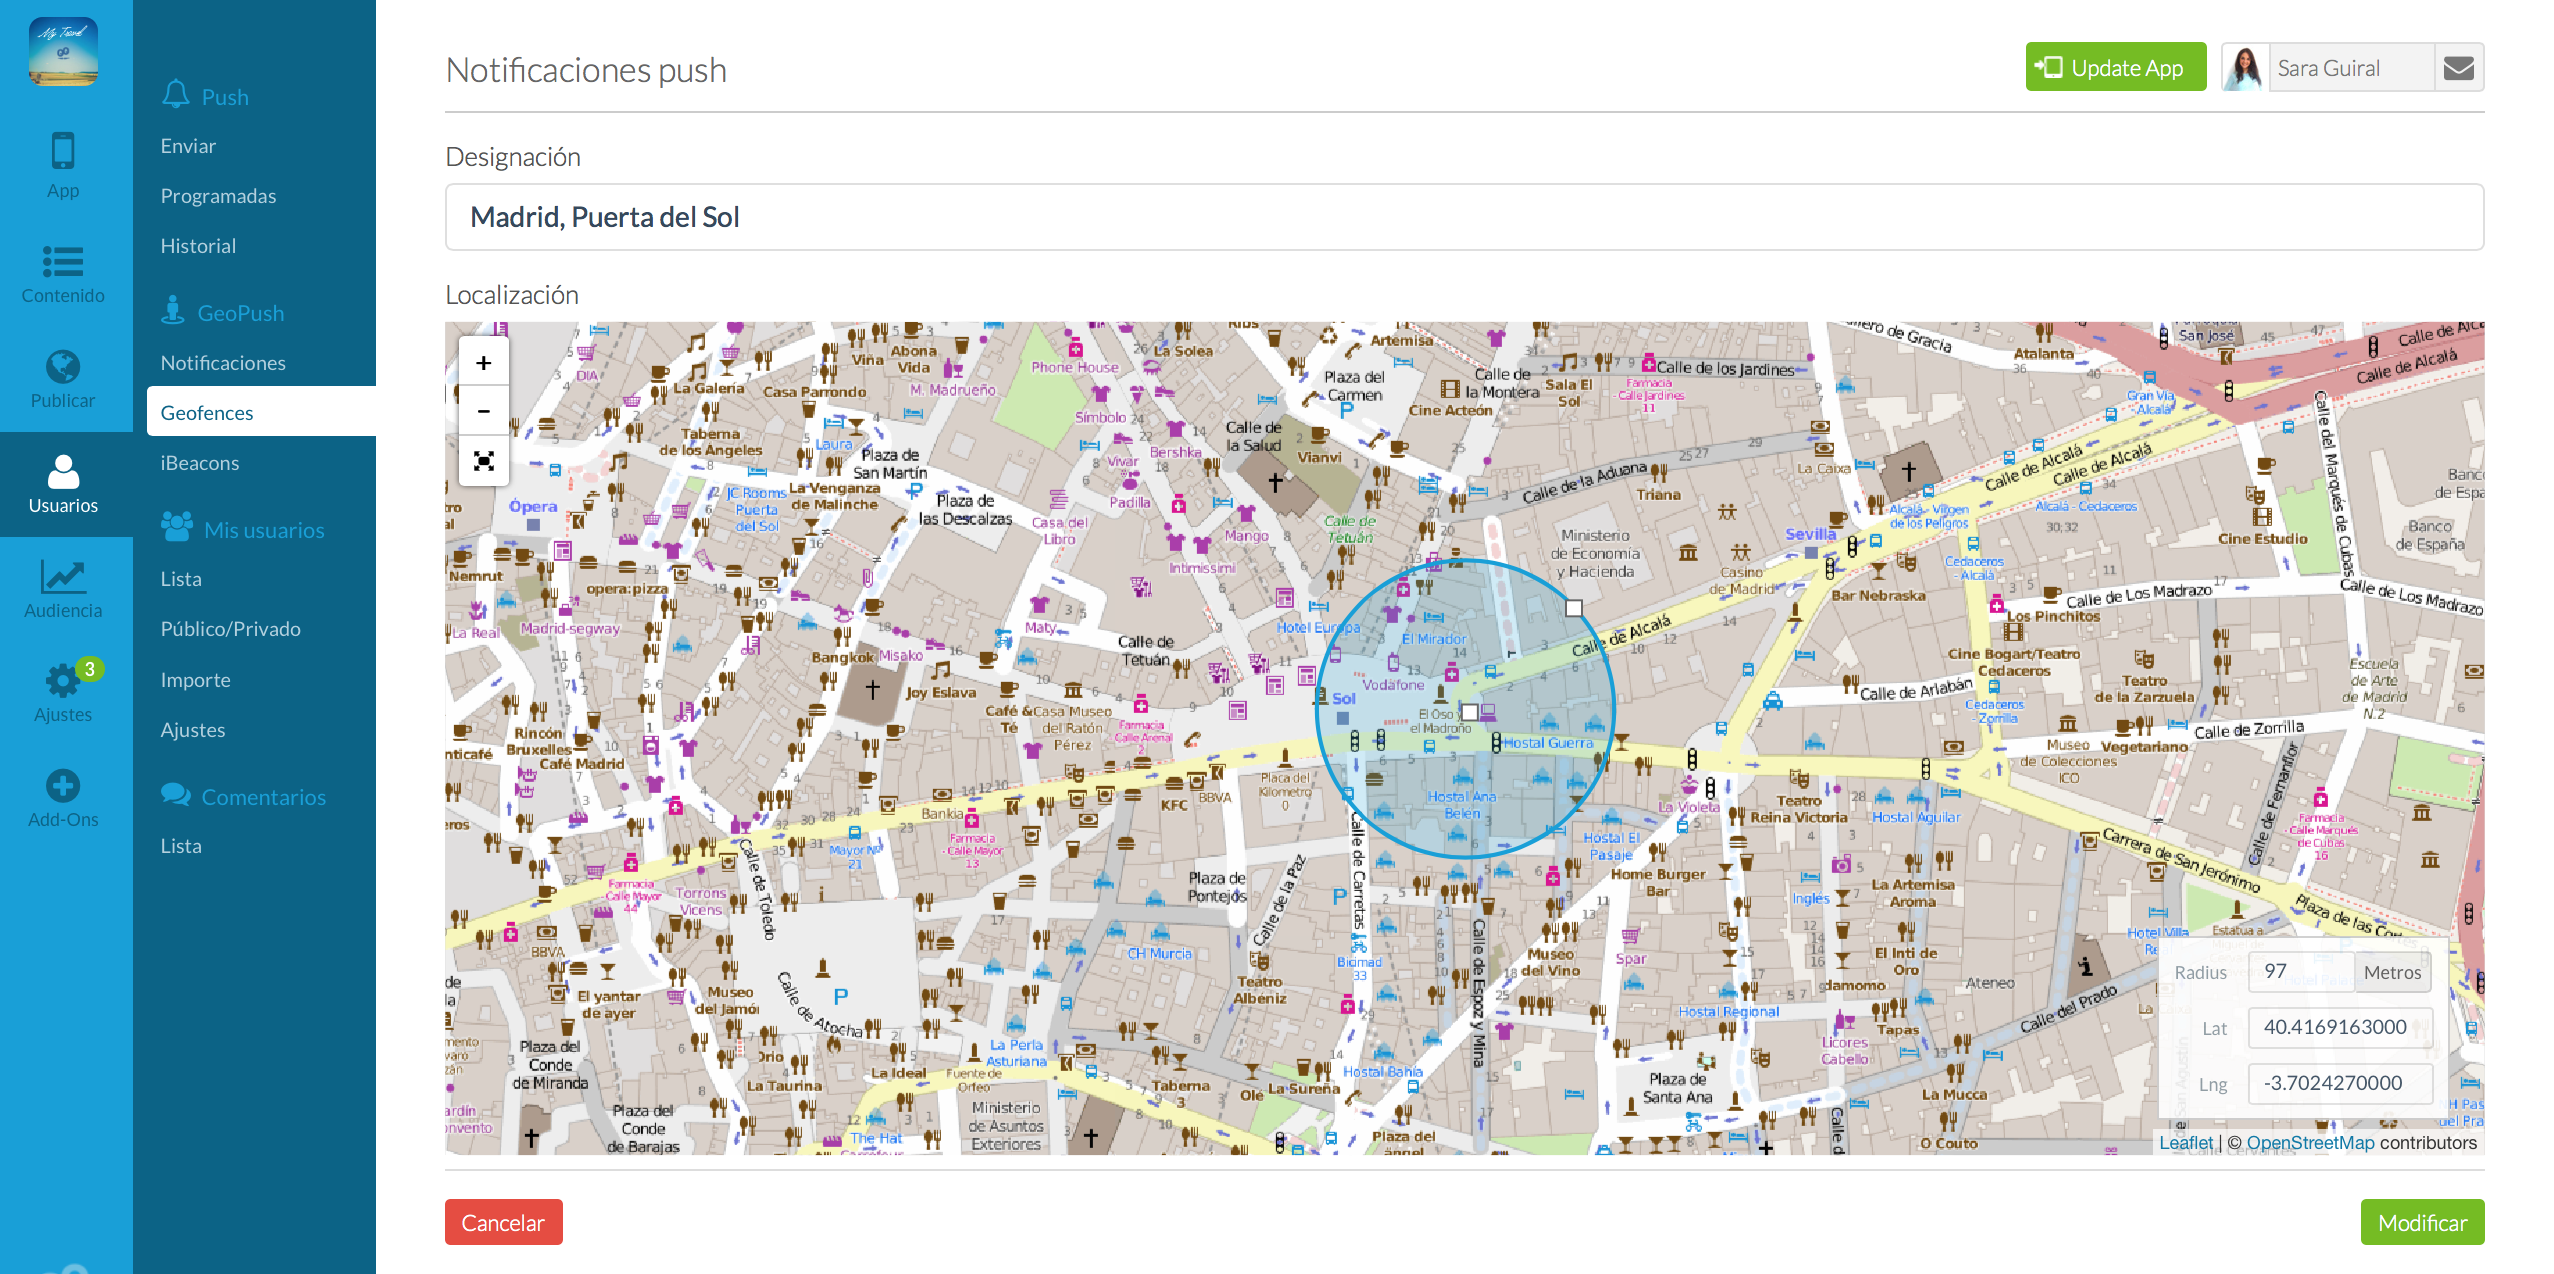This screenshot has height=1274, width=2554.
Task: Click the envelope messages icon
Action: (x=2458, y=68)
